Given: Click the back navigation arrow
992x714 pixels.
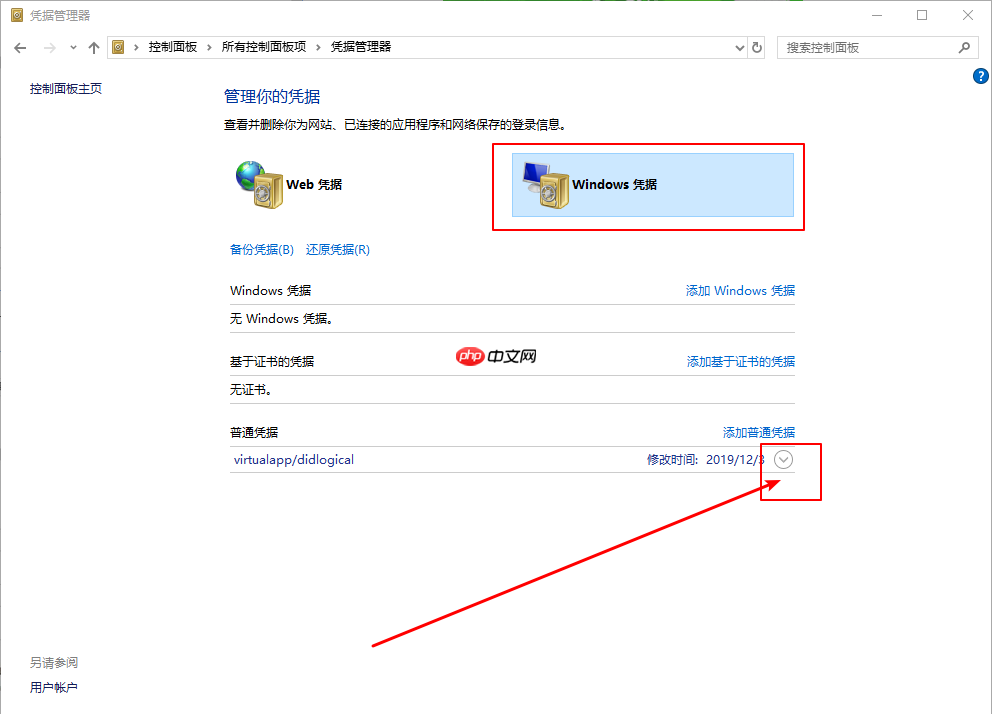Looking at the screenshot, I should coord(20,47).
